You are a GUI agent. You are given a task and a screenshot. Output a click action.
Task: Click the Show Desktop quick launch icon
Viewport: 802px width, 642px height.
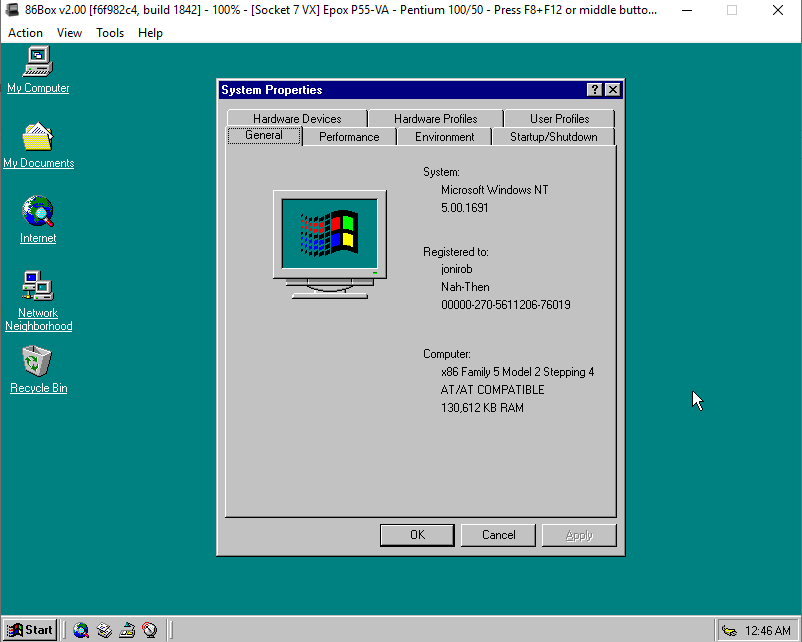coord(127,630)
